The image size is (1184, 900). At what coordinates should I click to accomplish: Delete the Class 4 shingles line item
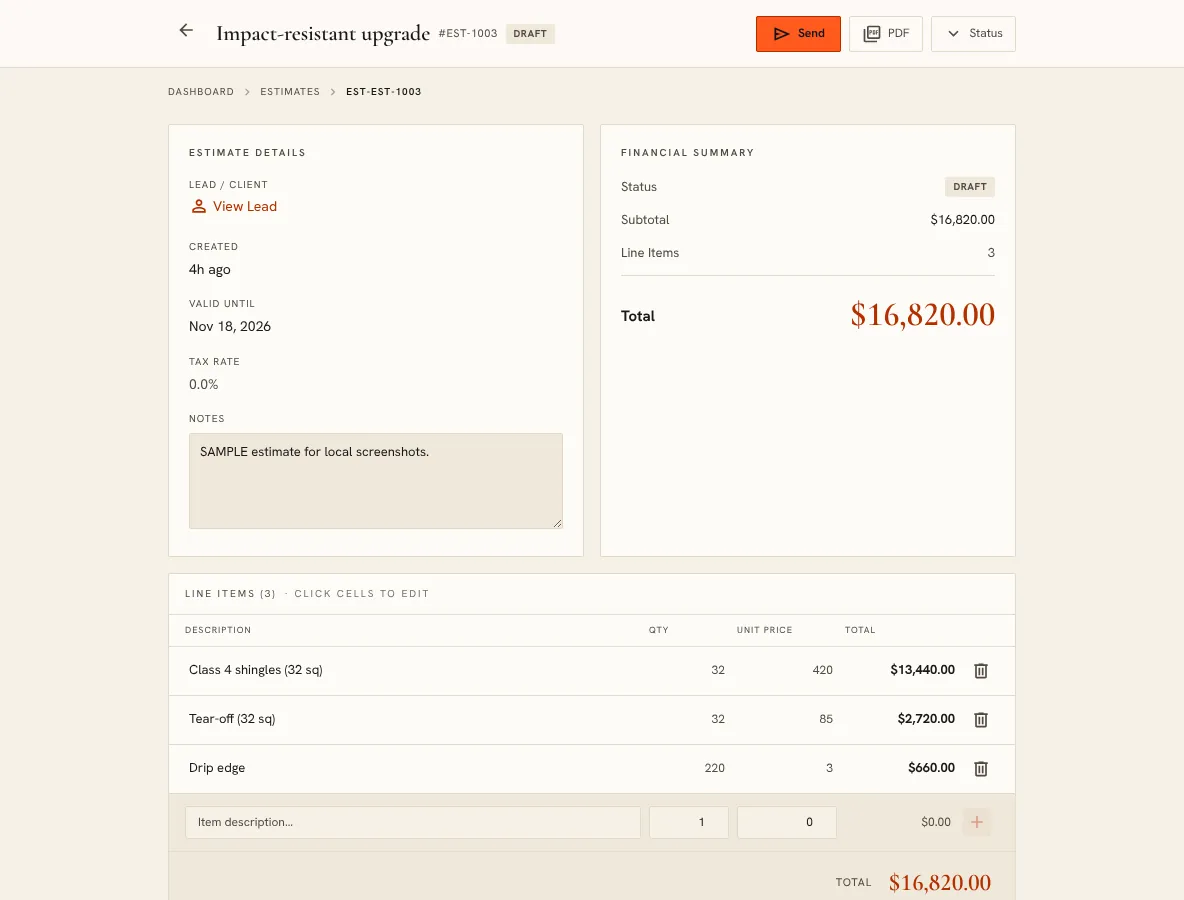(980, 670)
